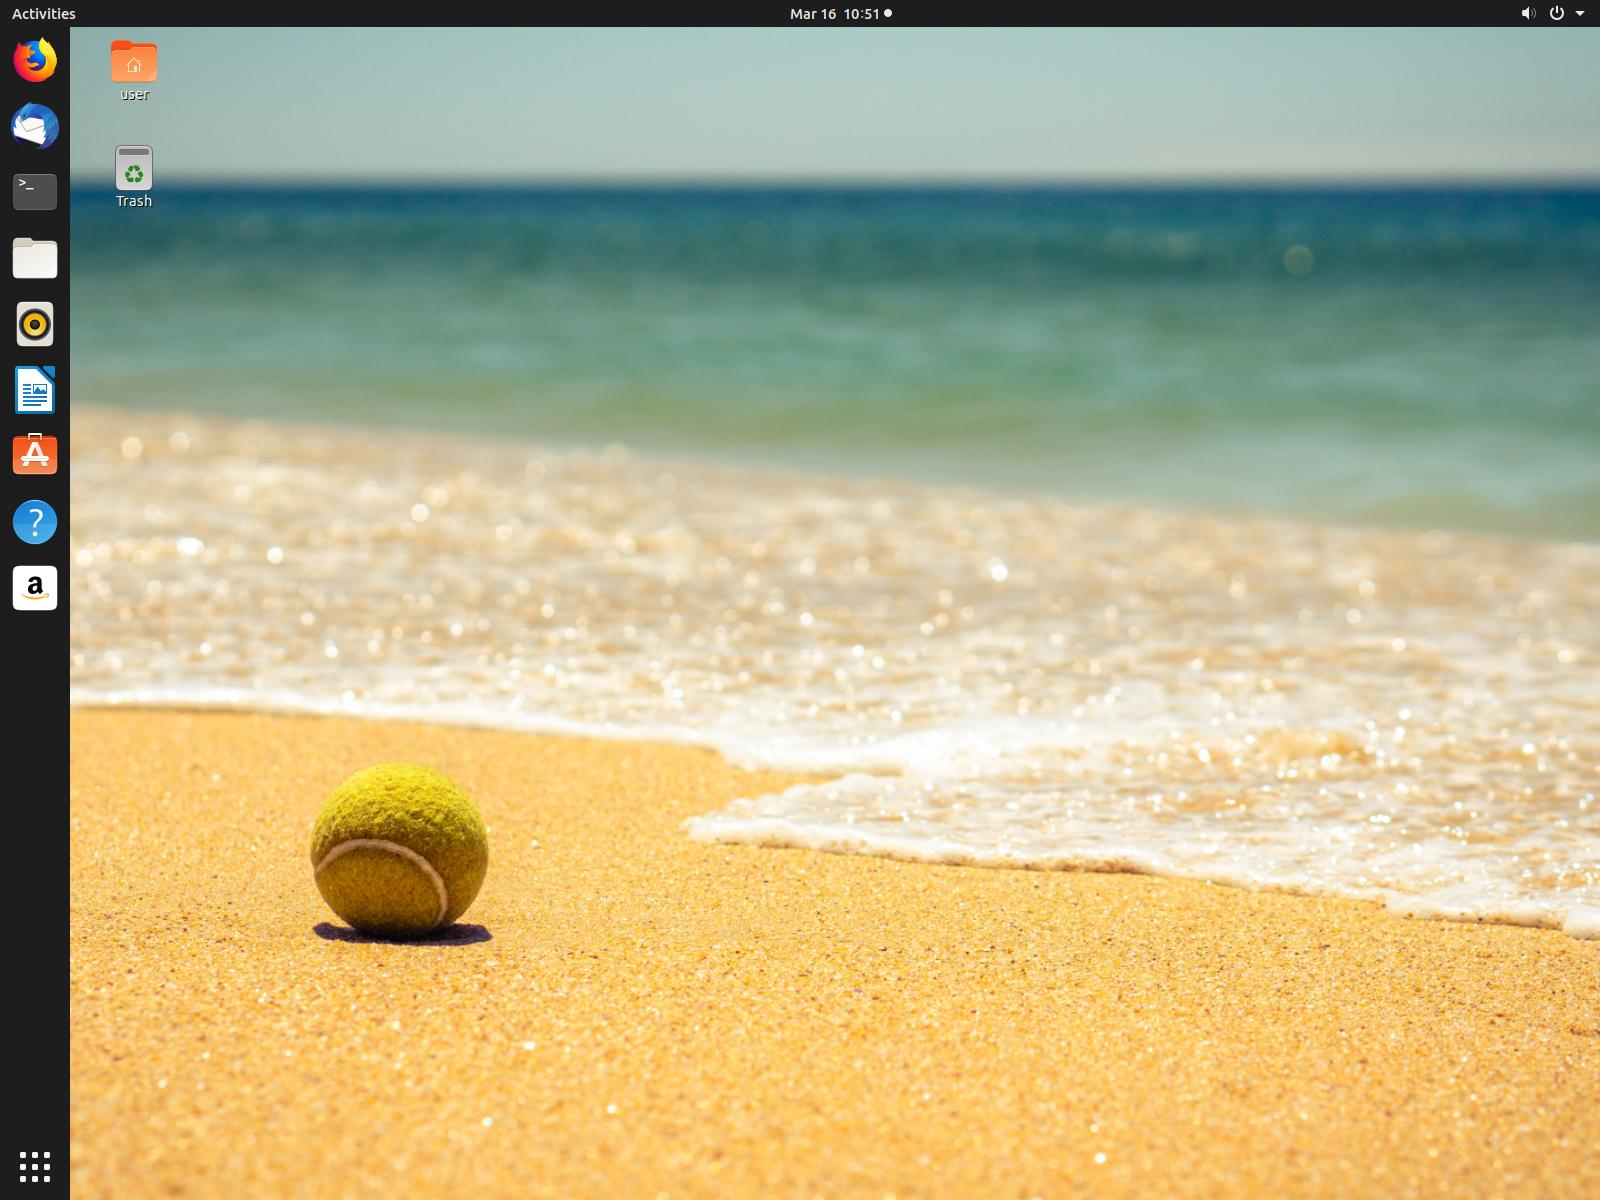Click the "user" label under home folder
The height and width of the screenshot is (1200, 1600).
[x=134, y=95]
